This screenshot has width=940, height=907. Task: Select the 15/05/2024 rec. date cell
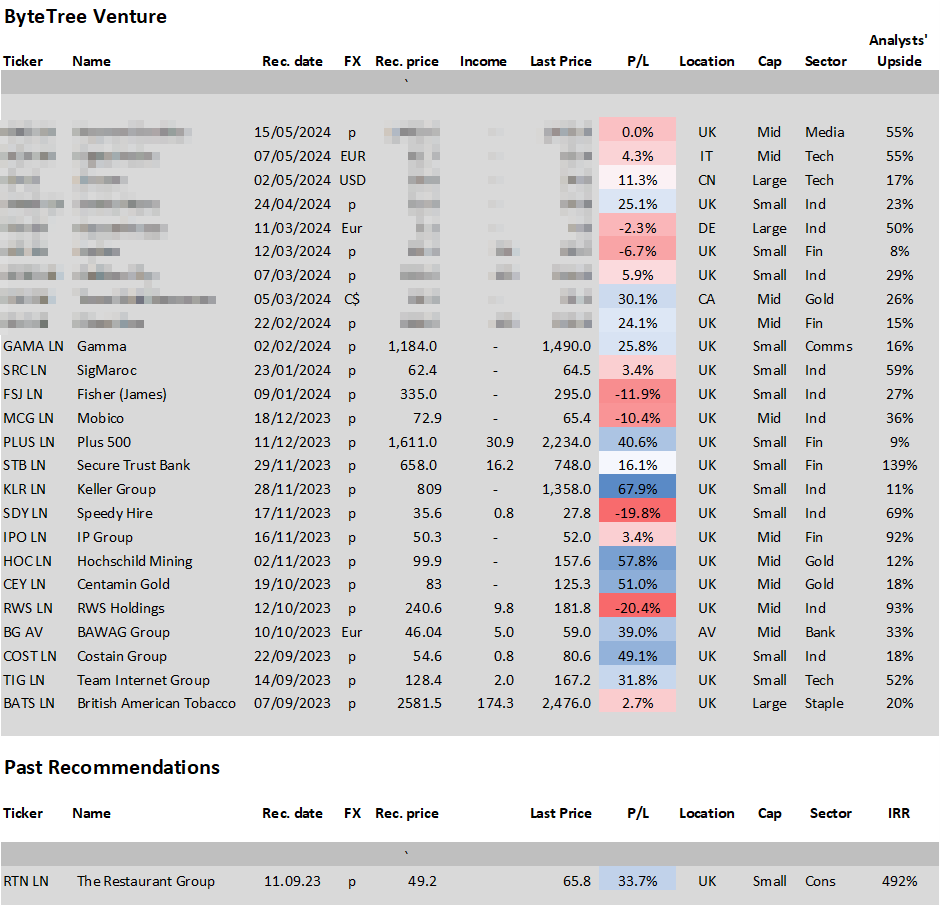point(292,132)
